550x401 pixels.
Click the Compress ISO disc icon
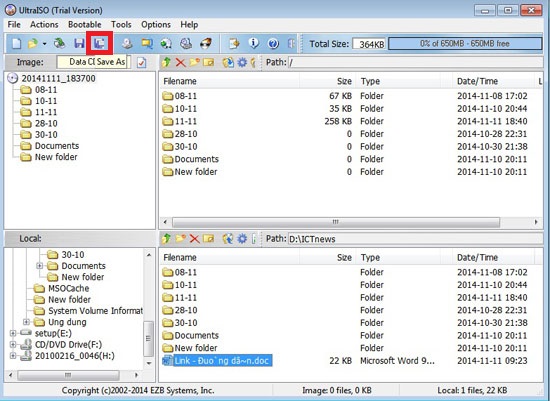click(186, 44)
